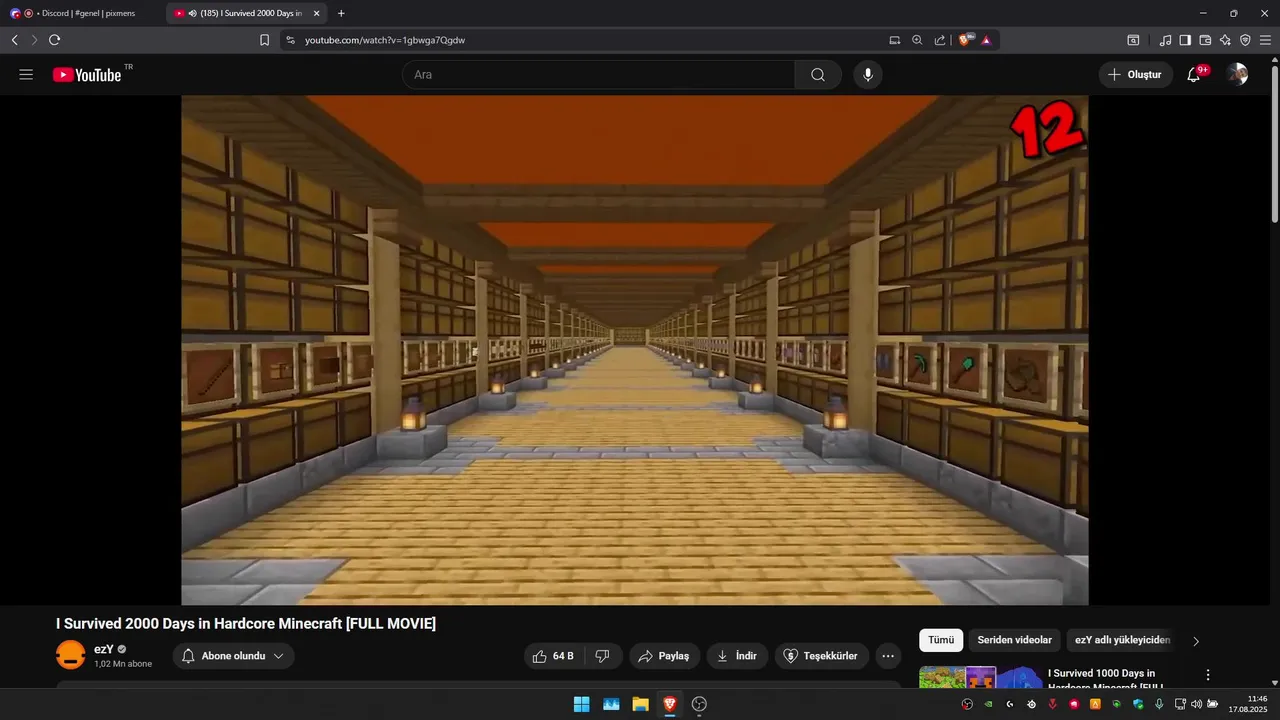Open a new browser tab
This screenshot has width=1280, height=720.
coord(341,13)
